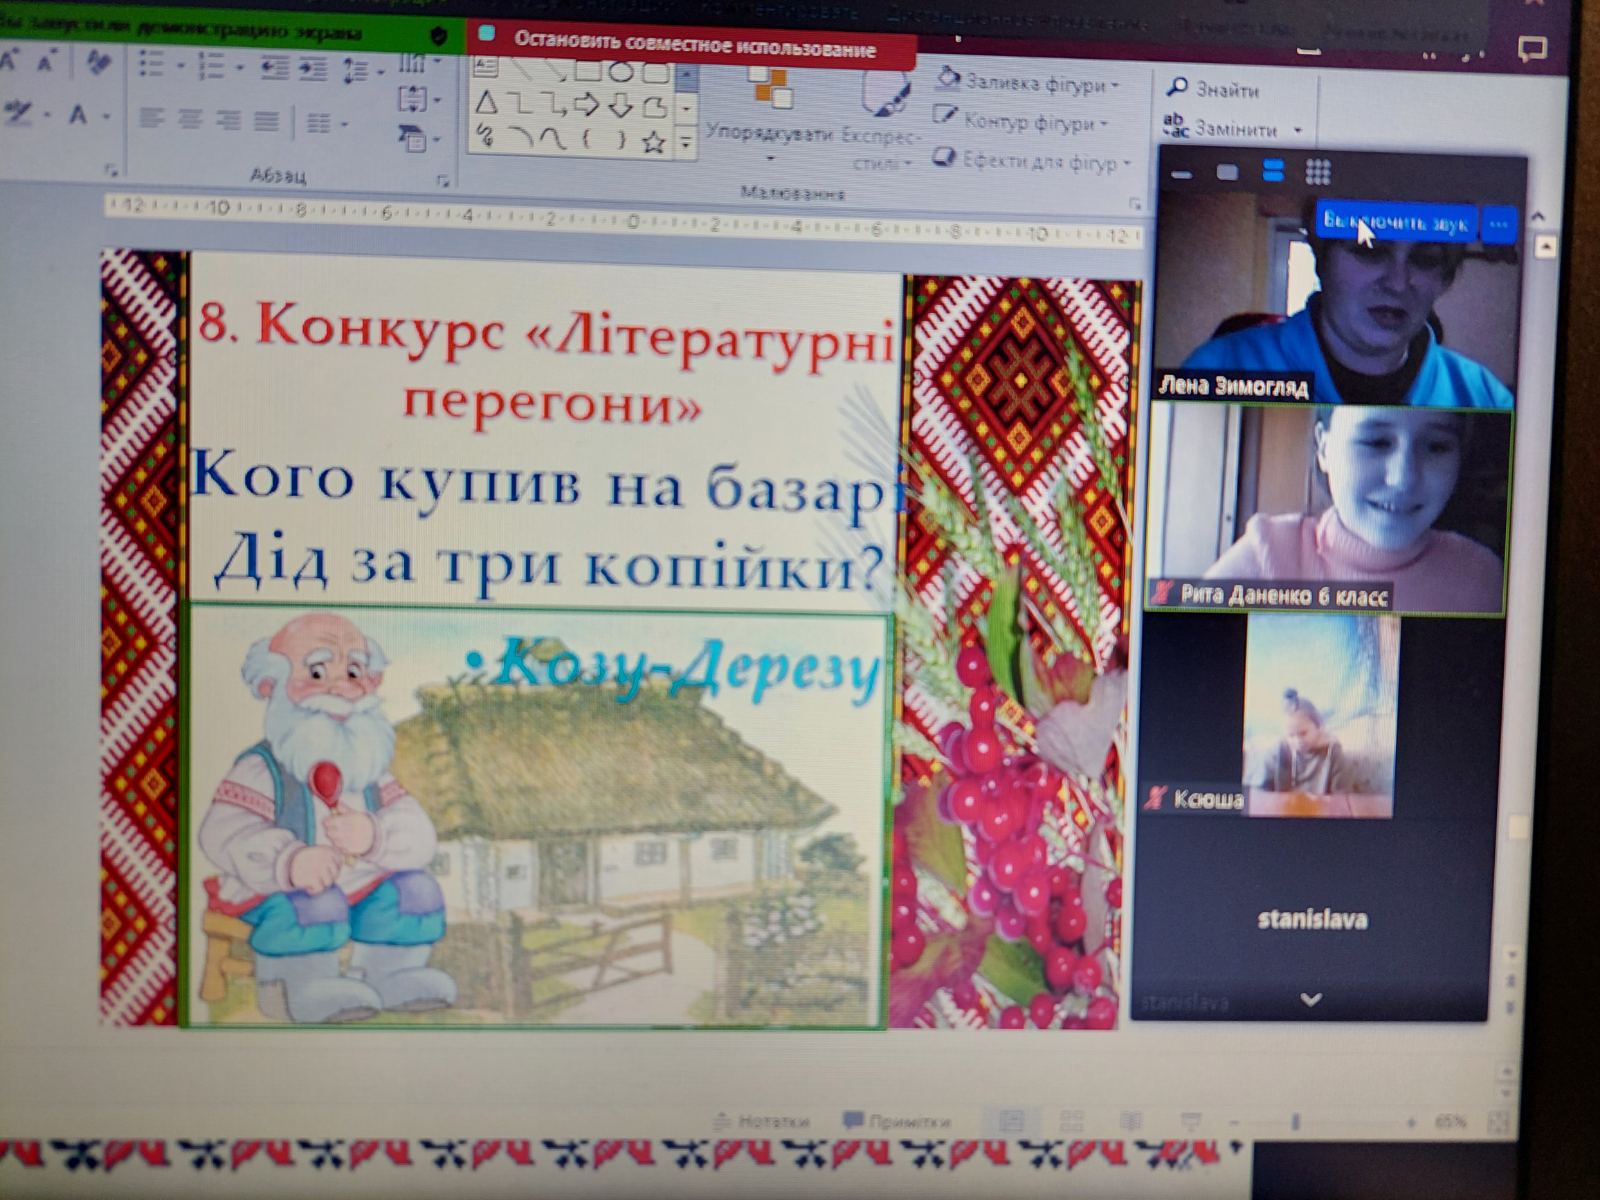Open Заливка фігури shape fill menu
Screen dimensions: 1600x1200
click(x=1028, y=83)
